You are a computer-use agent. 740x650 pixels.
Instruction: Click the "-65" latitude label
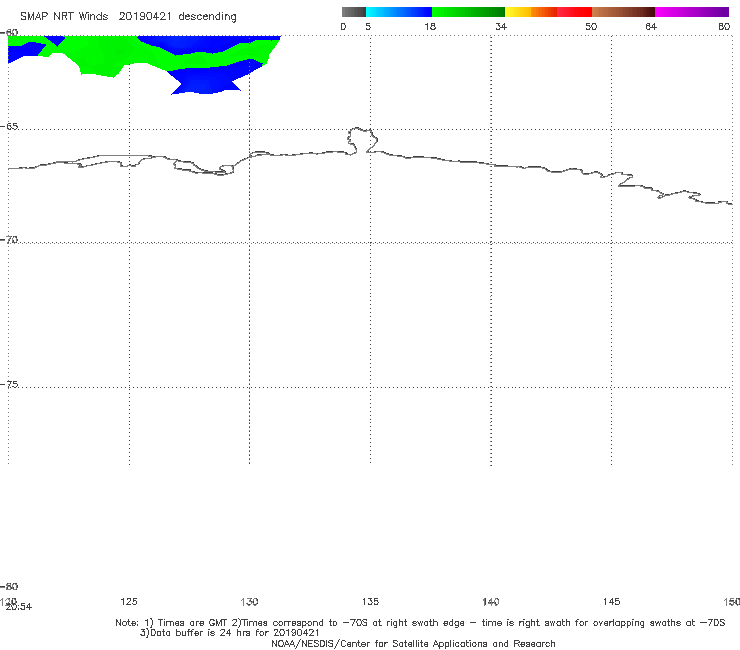click(x=9, y=127)
